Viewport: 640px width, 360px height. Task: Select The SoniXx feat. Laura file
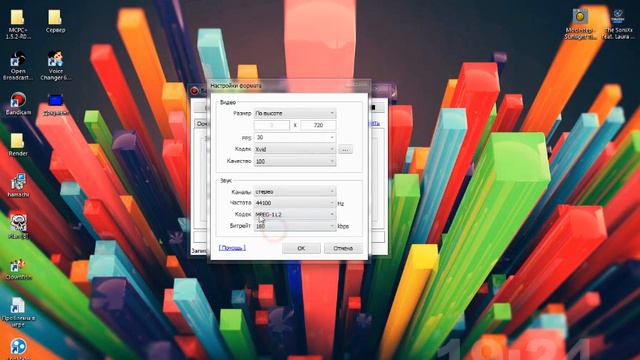[618, 24]
